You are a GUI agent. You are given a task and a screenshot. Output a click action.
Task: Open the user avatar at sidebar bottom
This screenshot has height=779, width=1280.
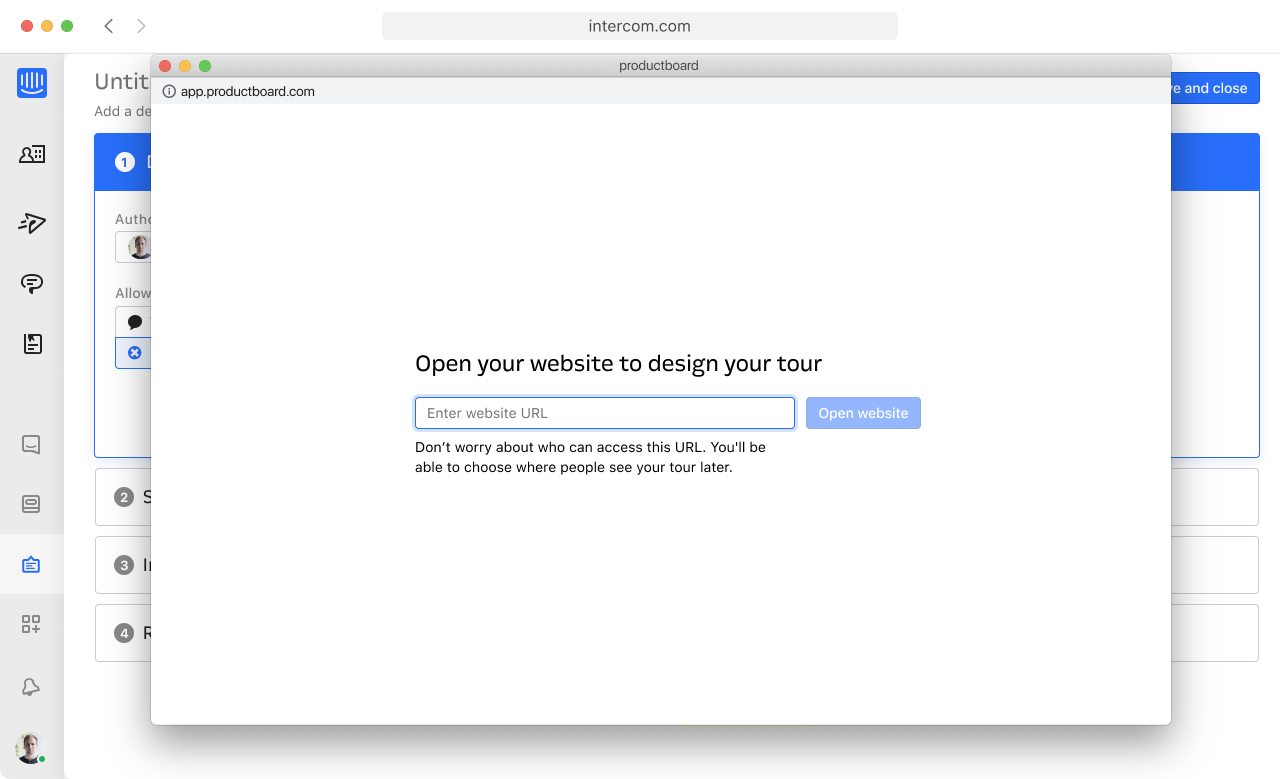coord(30,748)
